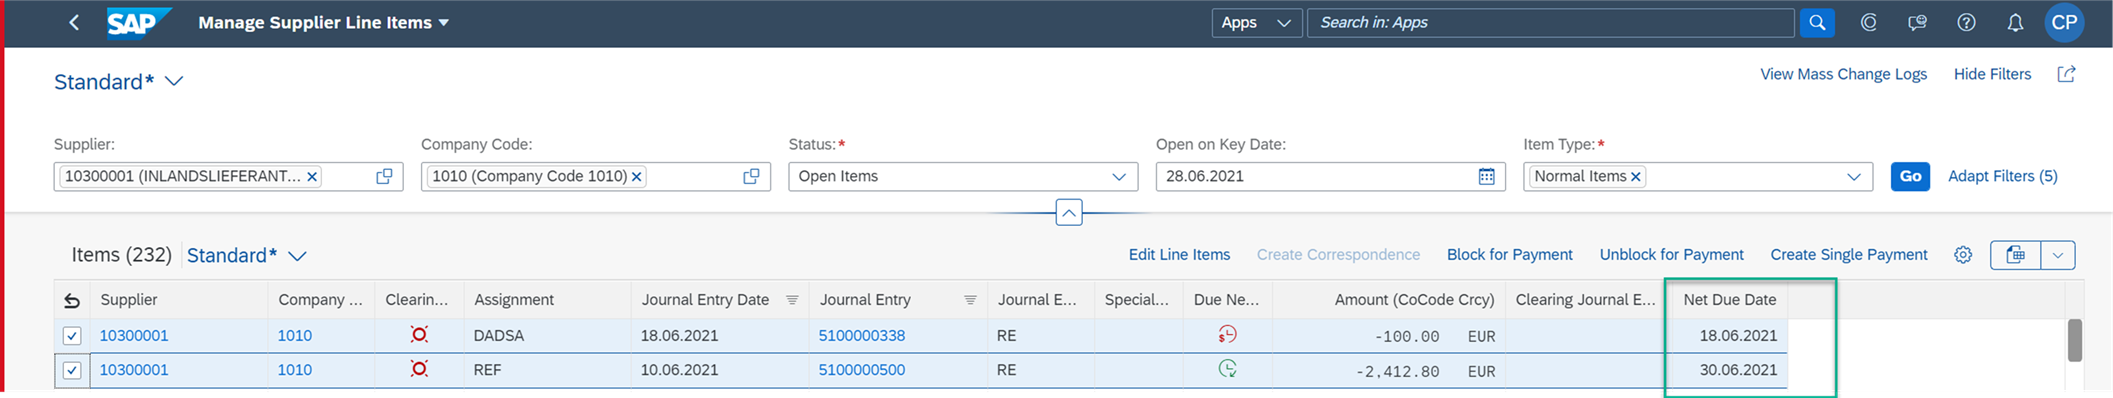The image size is (2113, 398).
Task: Click the Block for Payment link
Action: [1509, 255]
